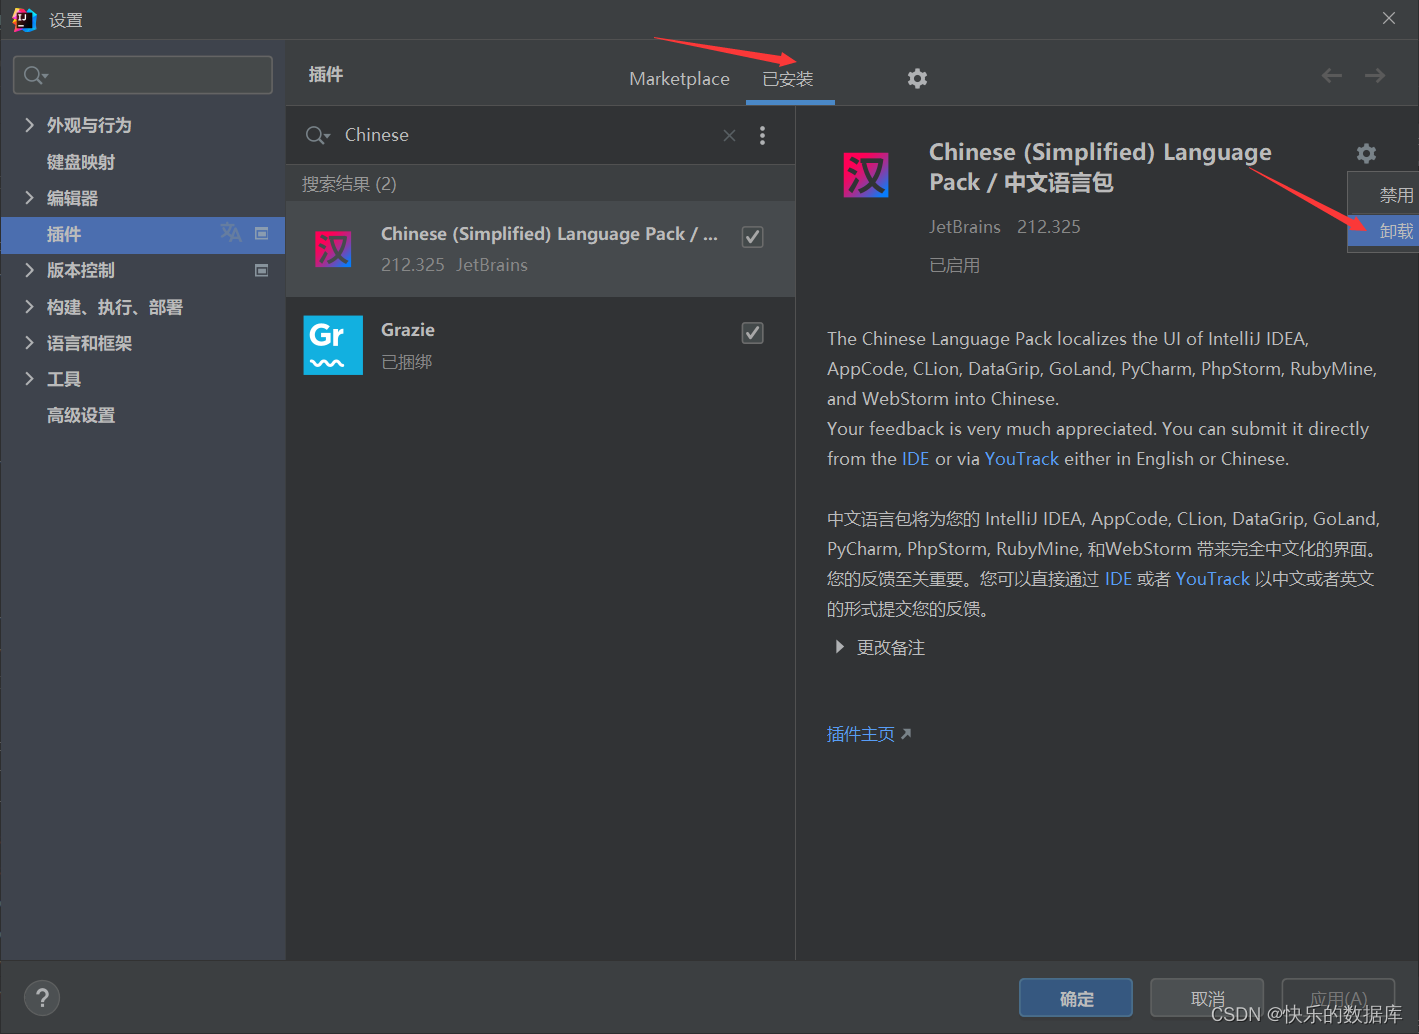Expand the 版本控制 tree node
The width and height of the screenshot is (1419, 1034).
29,270
